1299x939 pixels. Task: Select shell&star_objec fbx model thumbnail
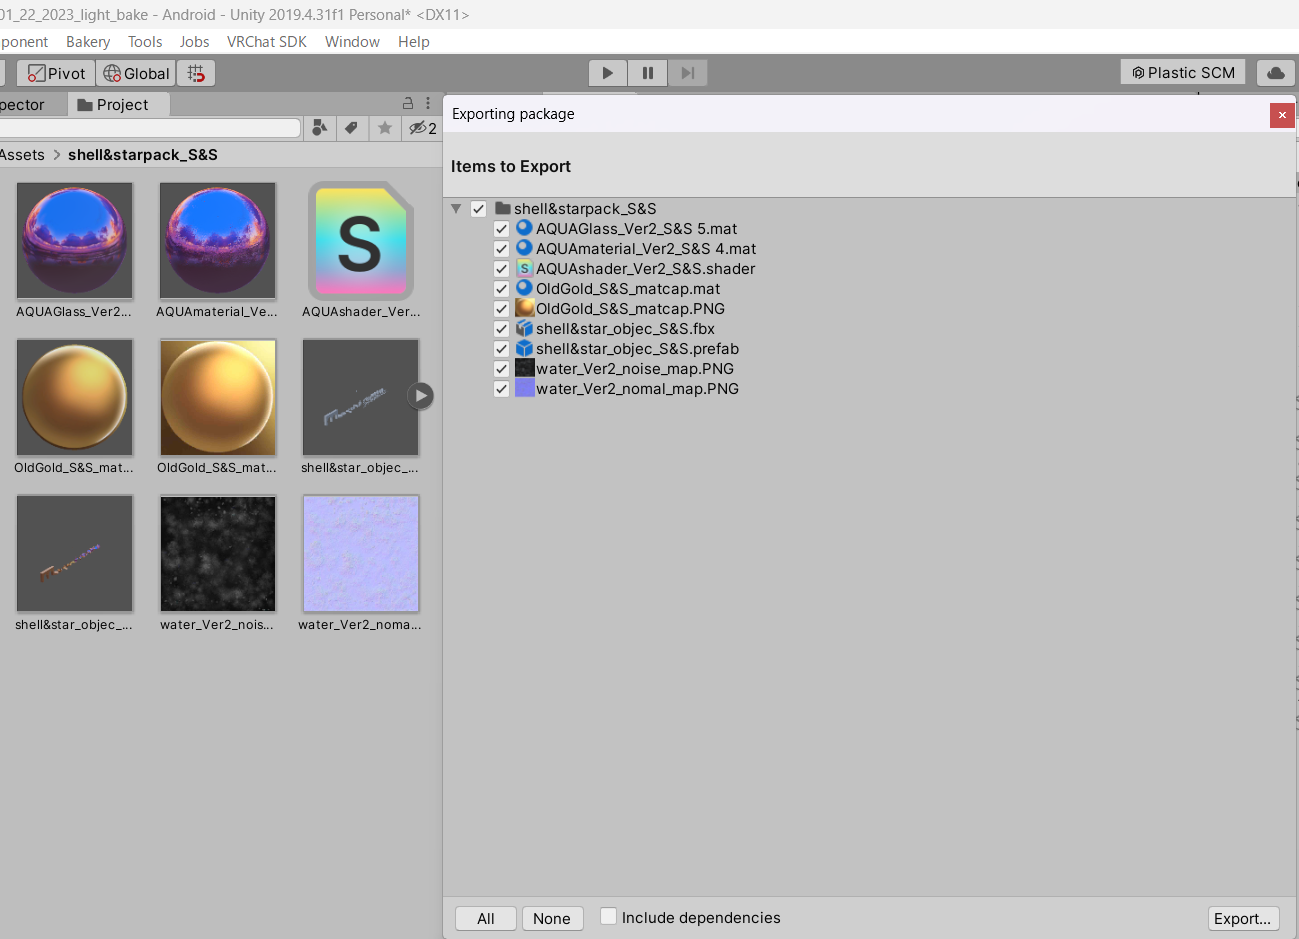(x=361, y=397)
